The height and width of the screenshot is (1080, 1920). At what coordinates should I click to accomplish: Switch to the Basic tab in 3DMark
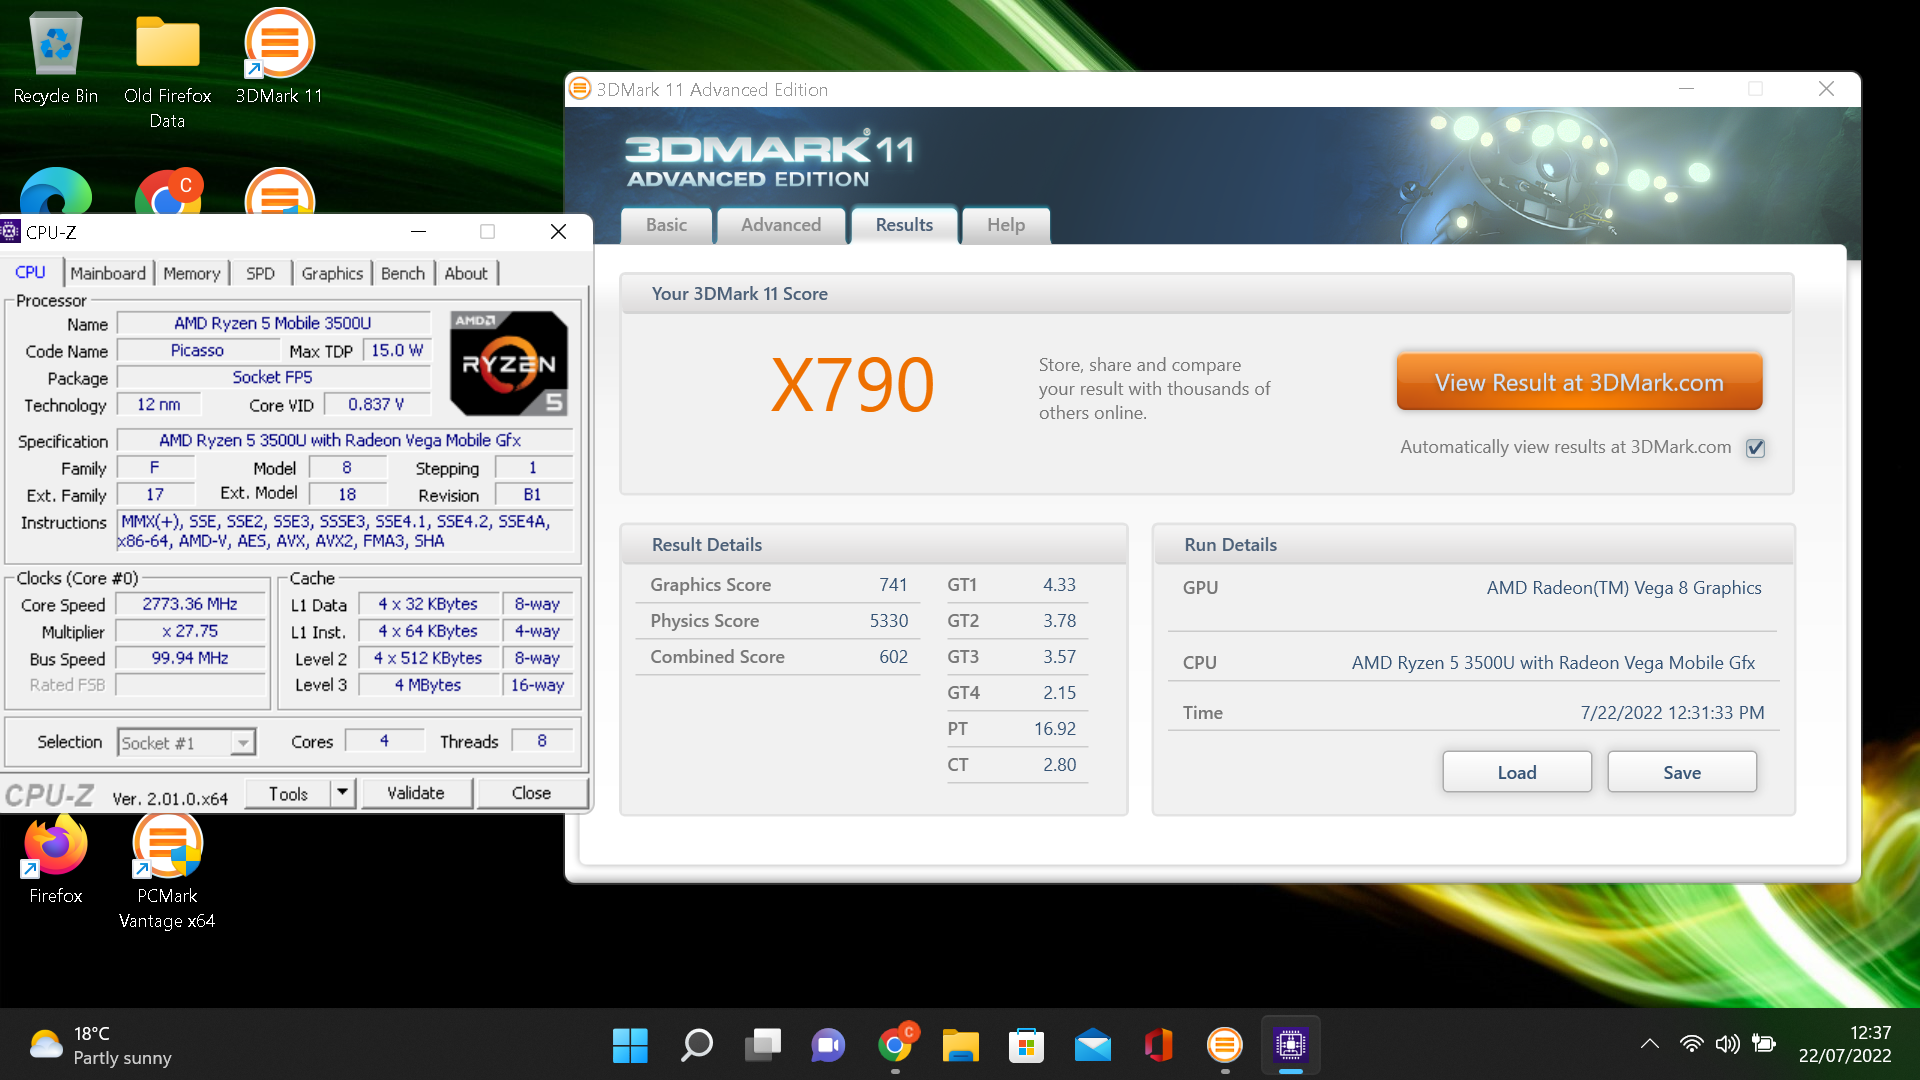tap(666, 225)
